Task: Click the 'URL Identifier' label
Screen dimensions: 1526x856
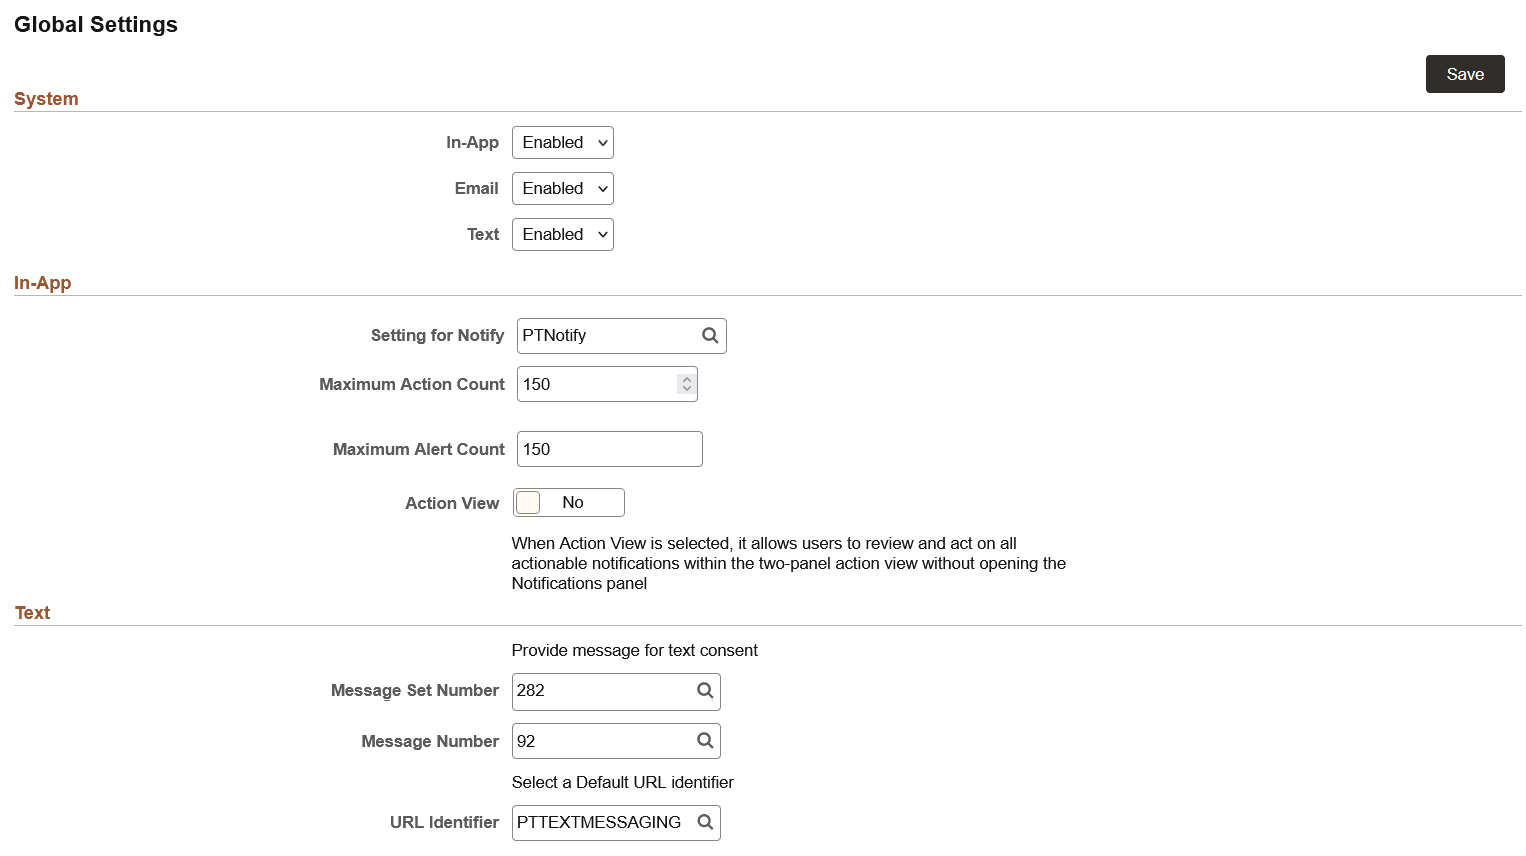Action: coord(444,822)
